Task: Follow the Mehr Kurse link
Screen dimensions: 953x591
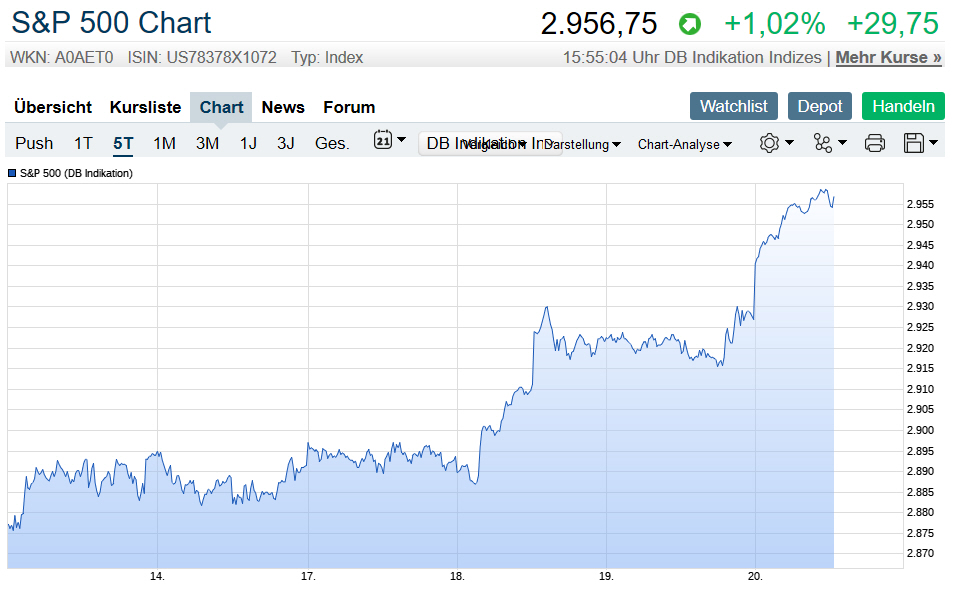Action: point(888,58)
